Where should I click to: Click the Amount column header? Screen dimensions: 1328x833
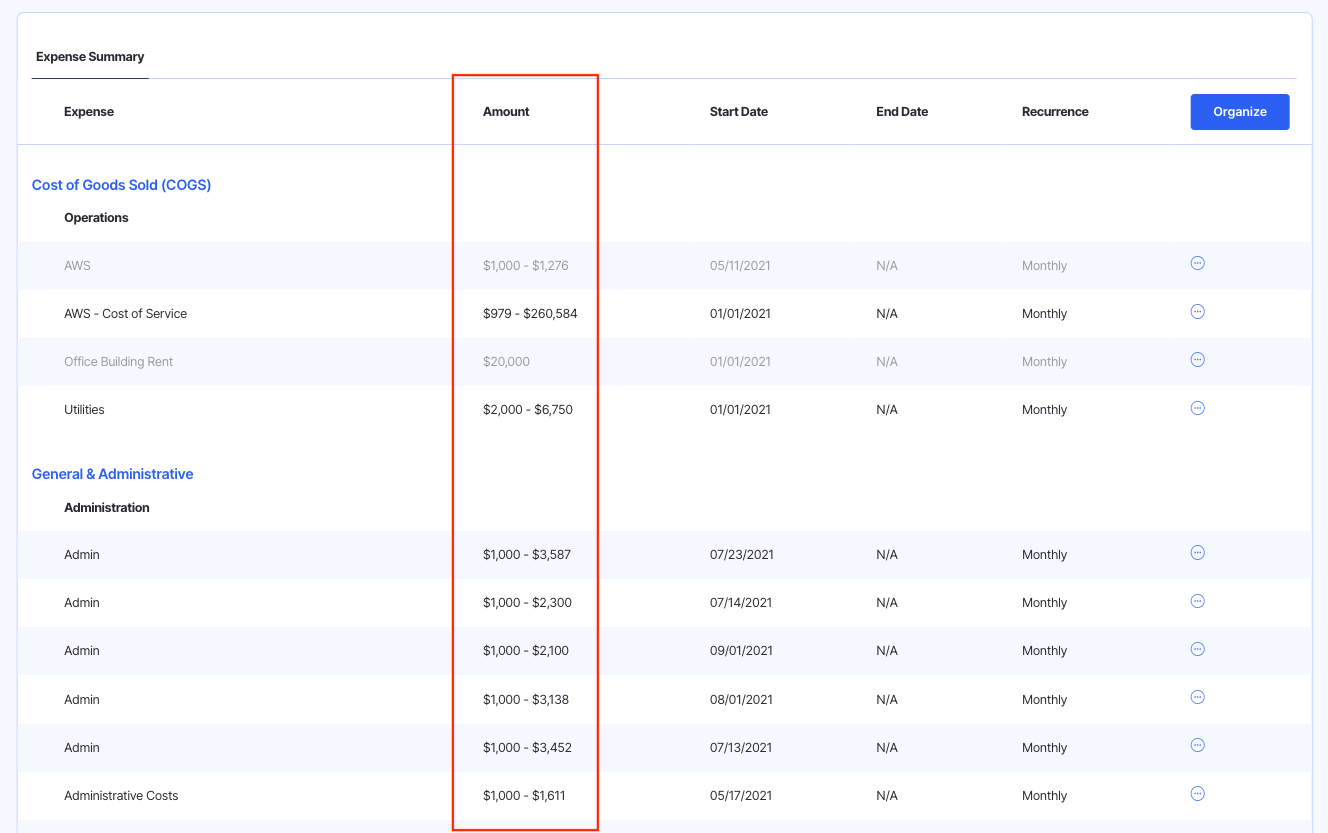point(506,112)
